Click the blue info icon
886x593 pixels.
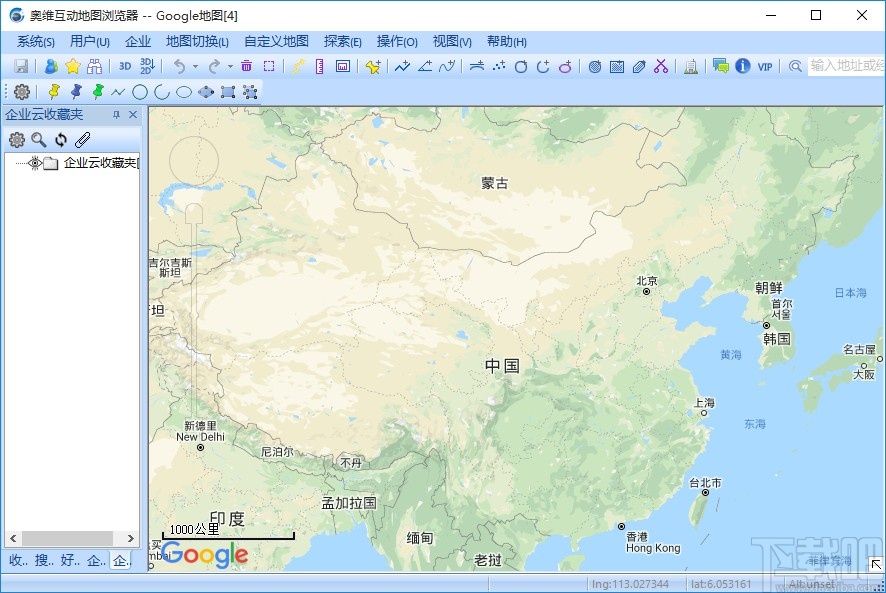(x=742, y=66)
